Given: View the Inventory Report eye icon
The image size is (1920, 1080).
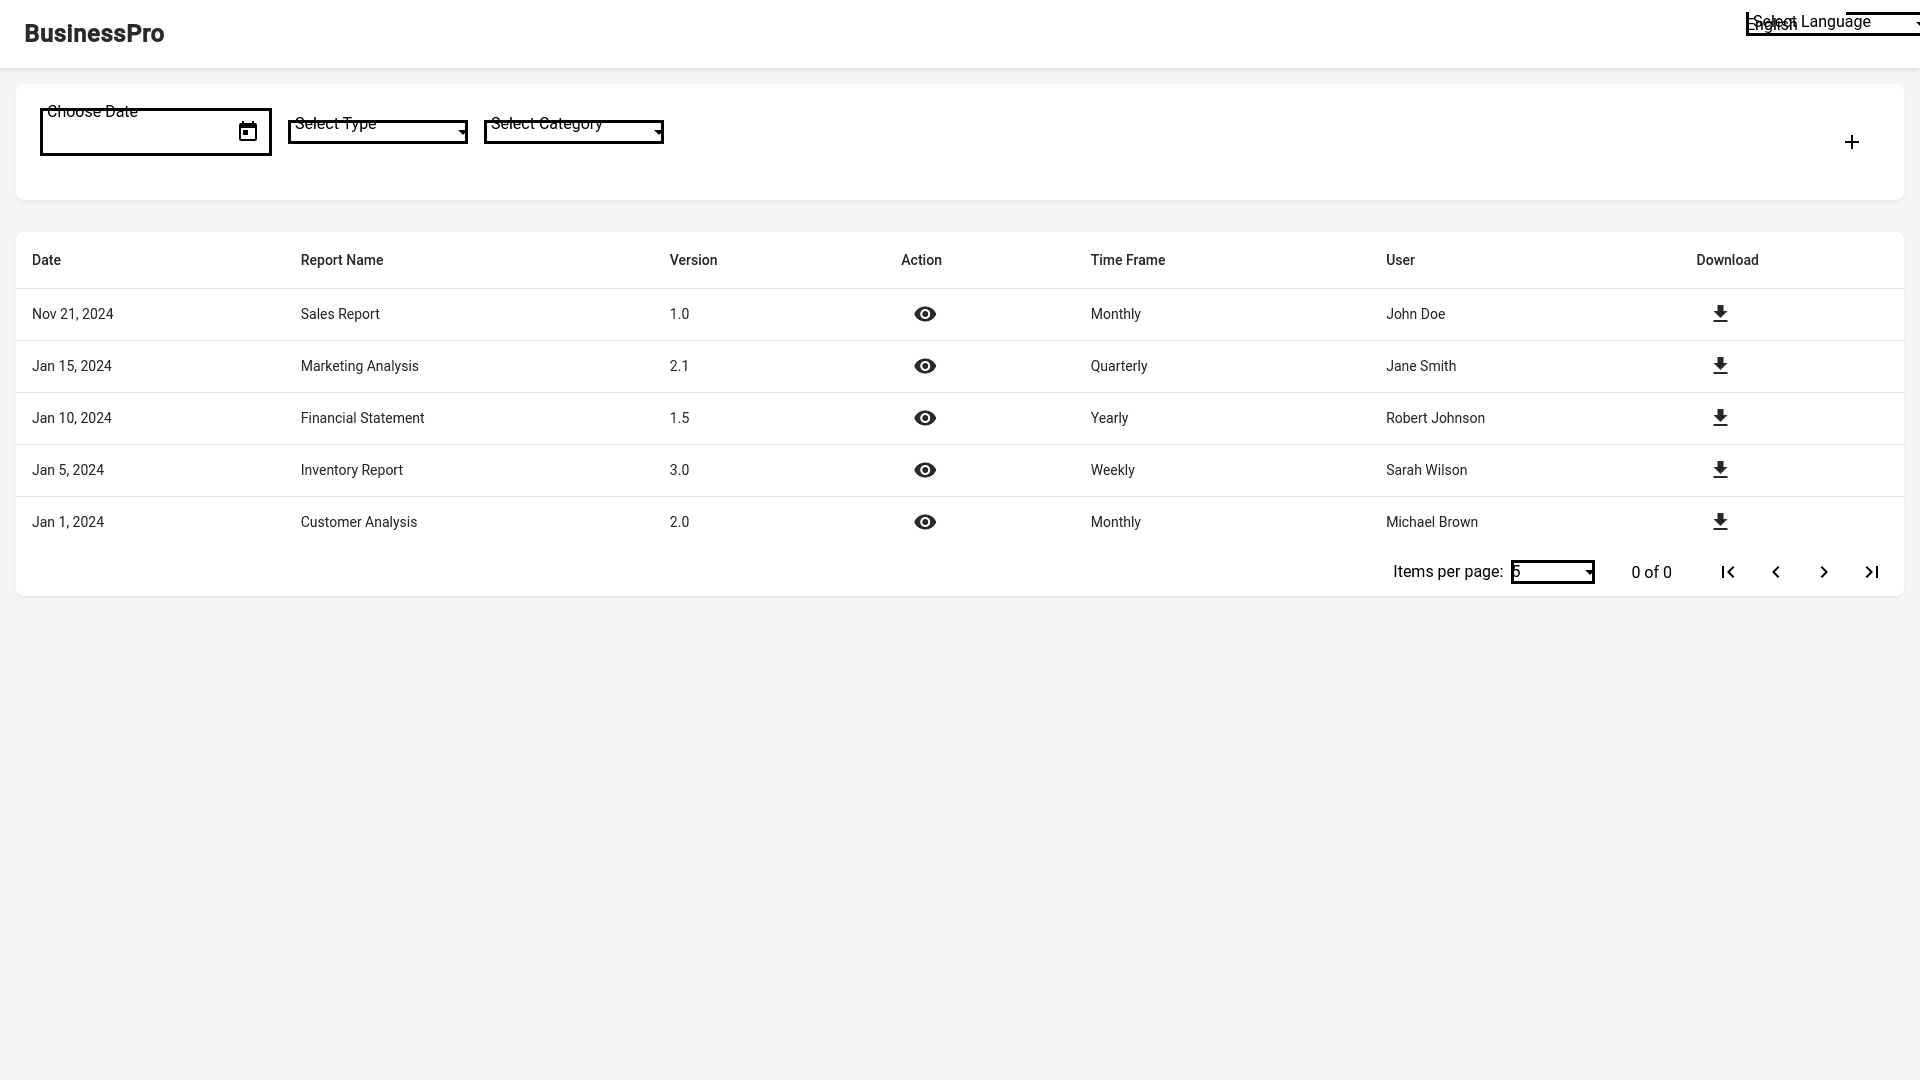Looking at the screenshot, I should coord(925,470).
